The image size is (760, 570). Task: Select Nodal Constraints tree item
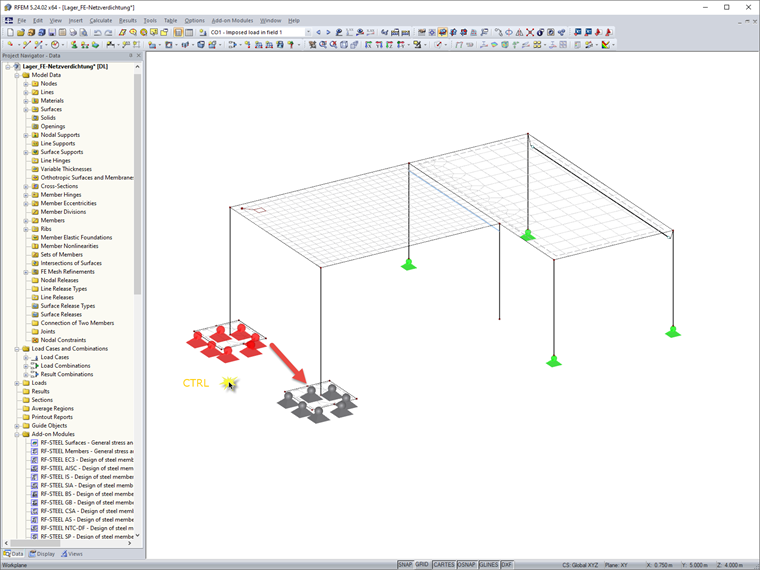tap(63, 340)
